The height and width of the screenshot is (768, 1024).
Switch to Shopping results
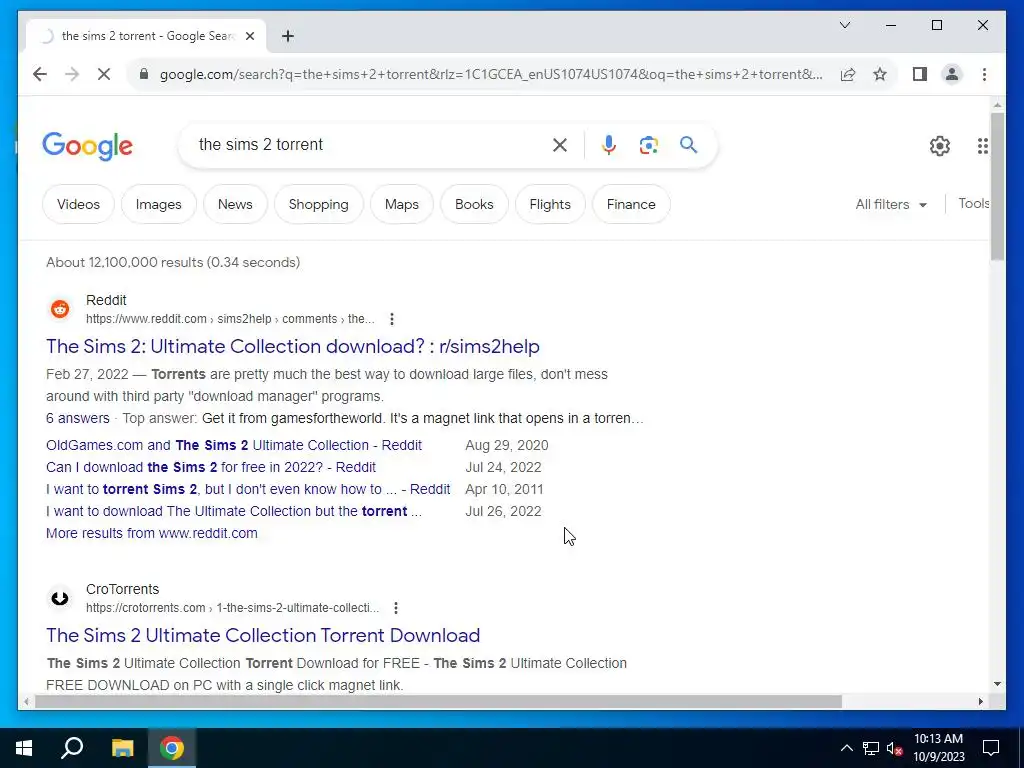tap(319, 204)
